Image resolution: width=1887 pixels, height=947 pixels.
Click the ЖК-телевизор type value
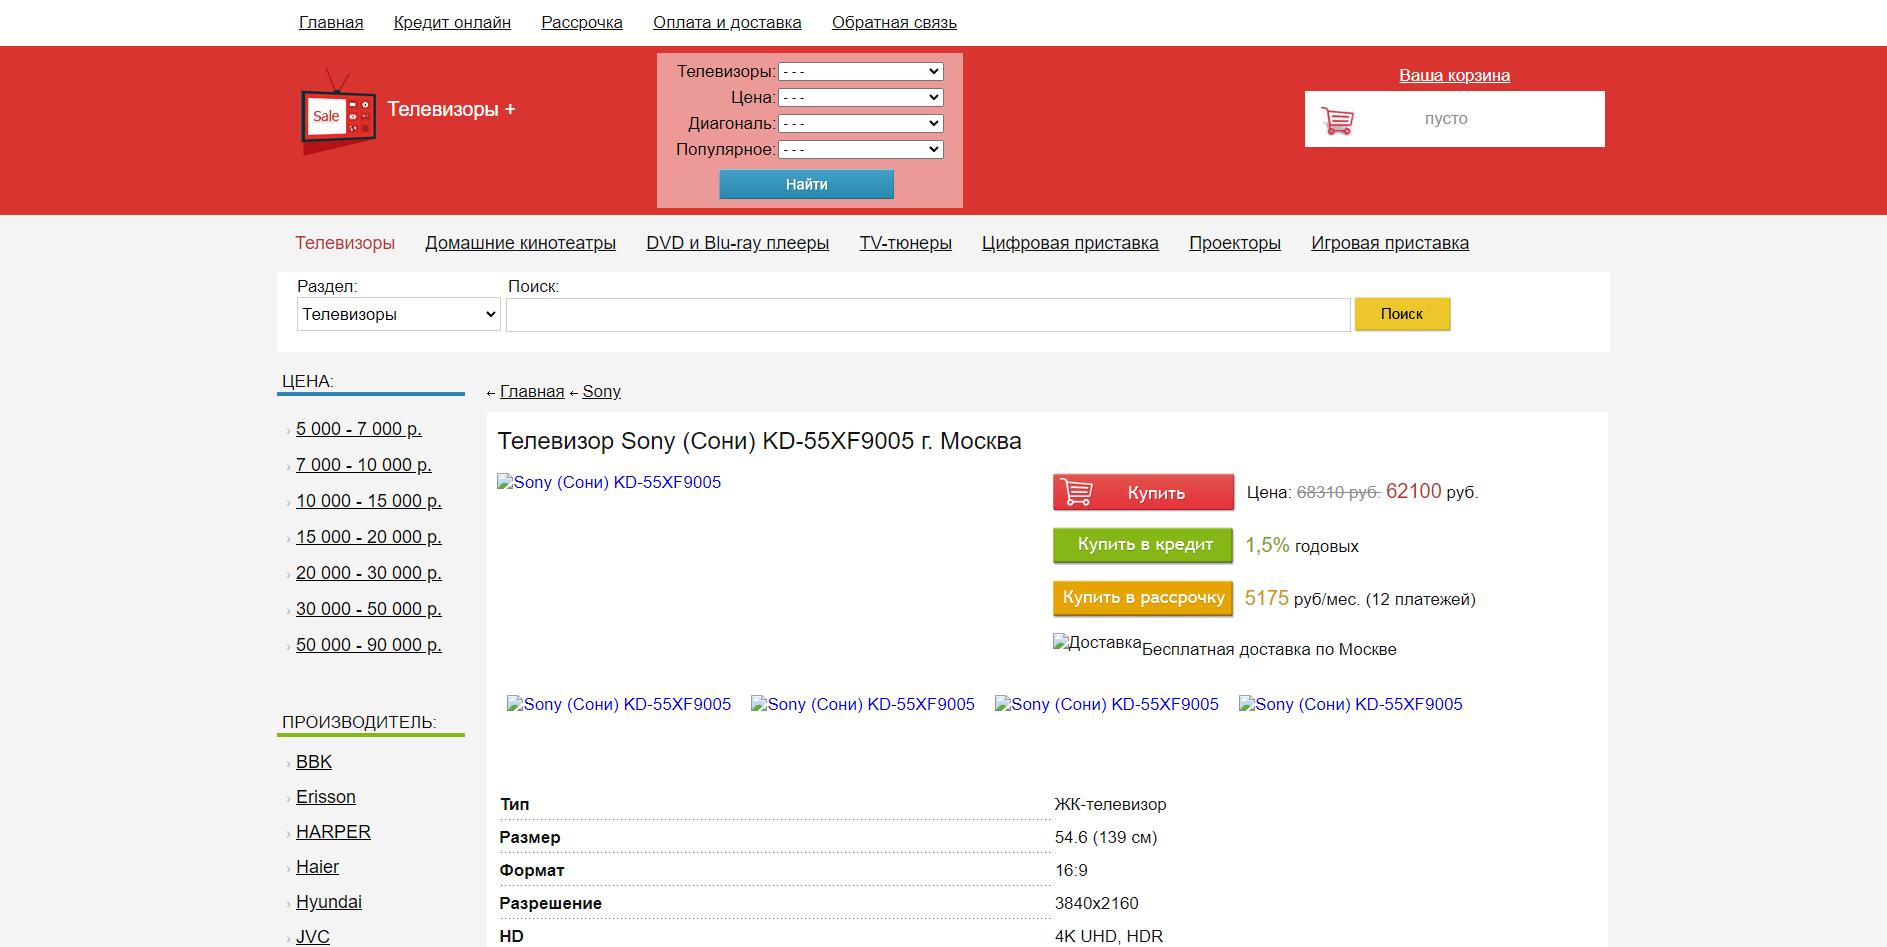coord(1111,804)
